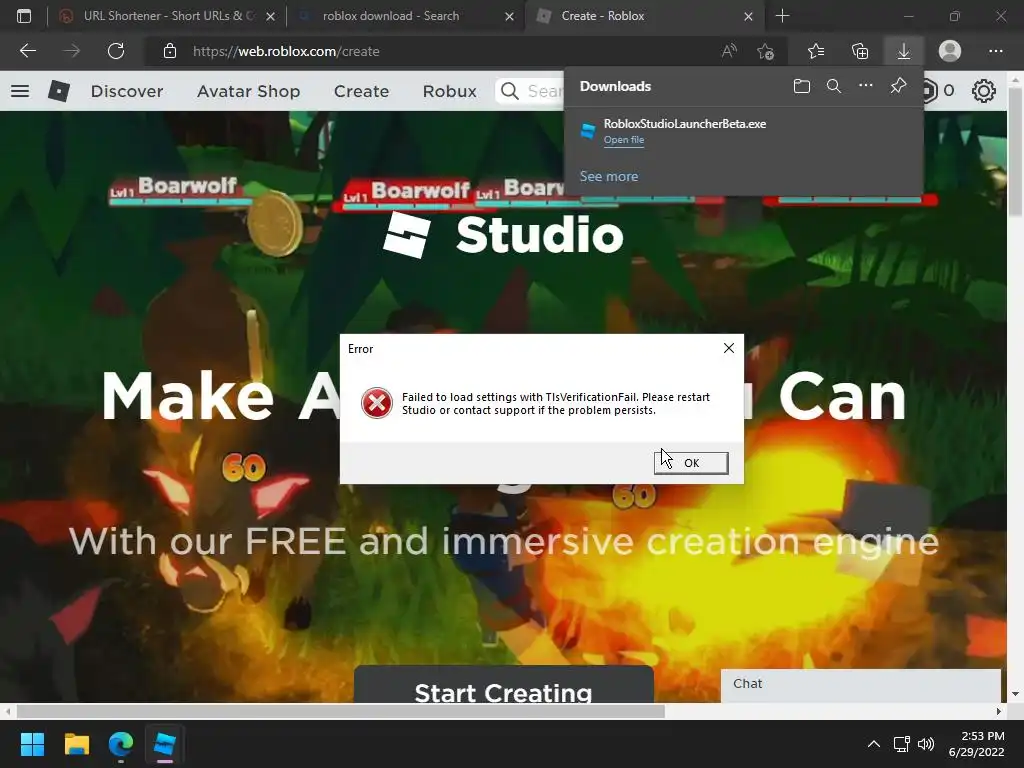Search downloads with magnifier icon

click(x=834, y=86)
